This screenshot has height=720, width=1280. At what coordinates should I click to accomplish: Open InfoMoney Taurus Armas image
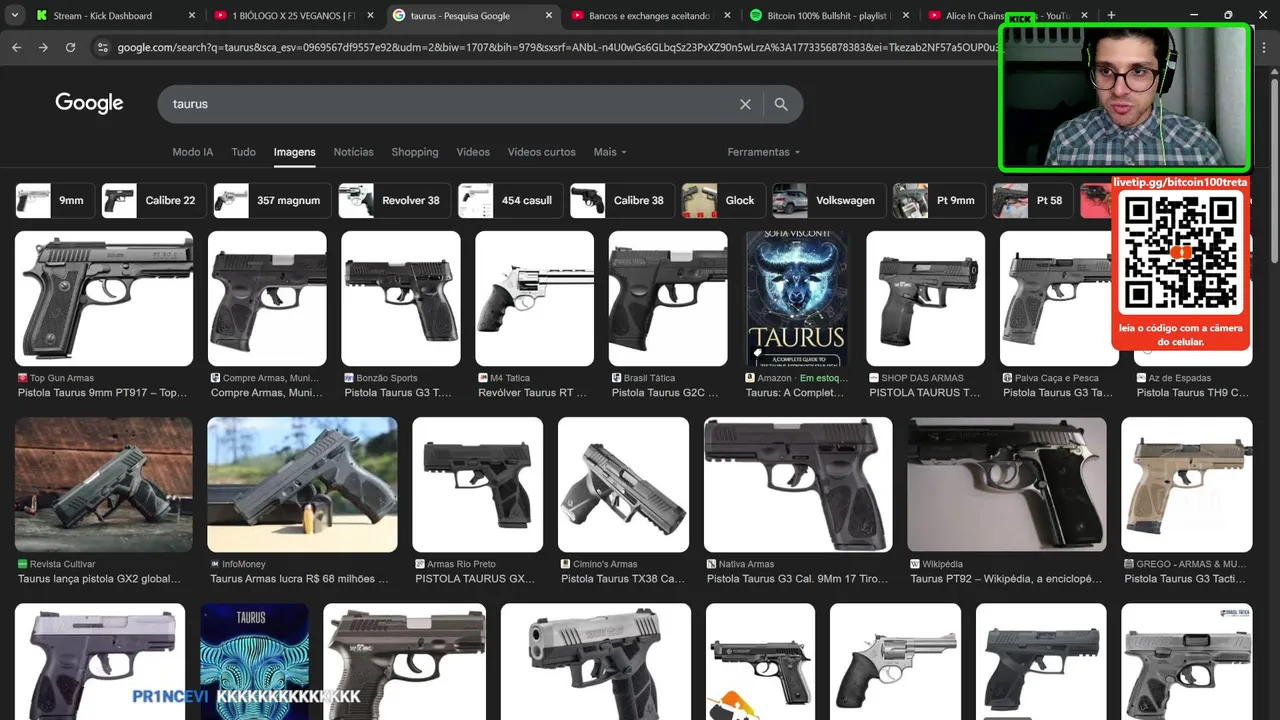(x=302, y=485)
